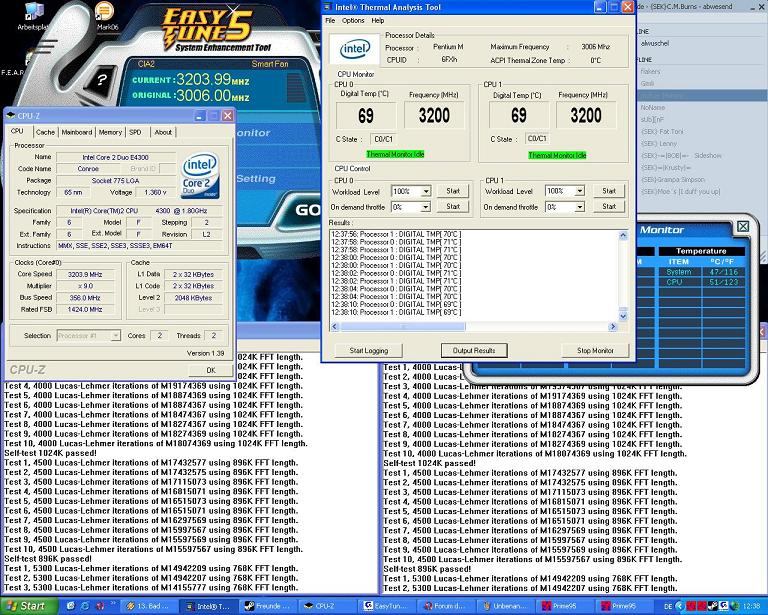Open the Forum taskbar button
This screenshot has width=768, height=615.
tap(447, 606)
